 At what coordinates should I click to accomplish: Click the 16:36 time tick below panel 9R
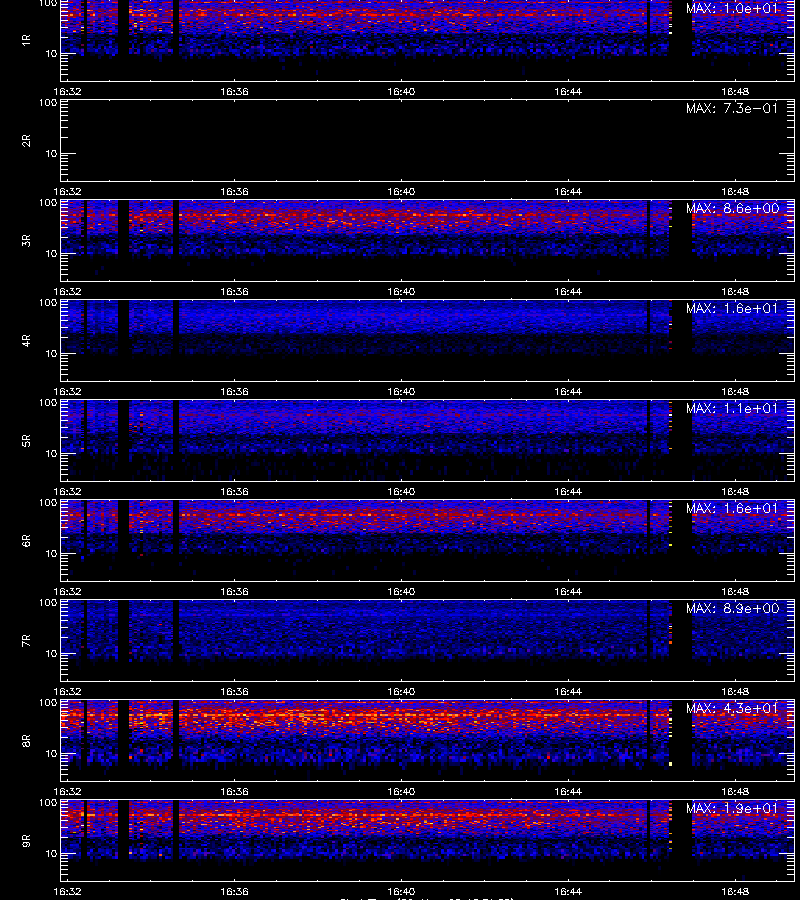point(234,891)
